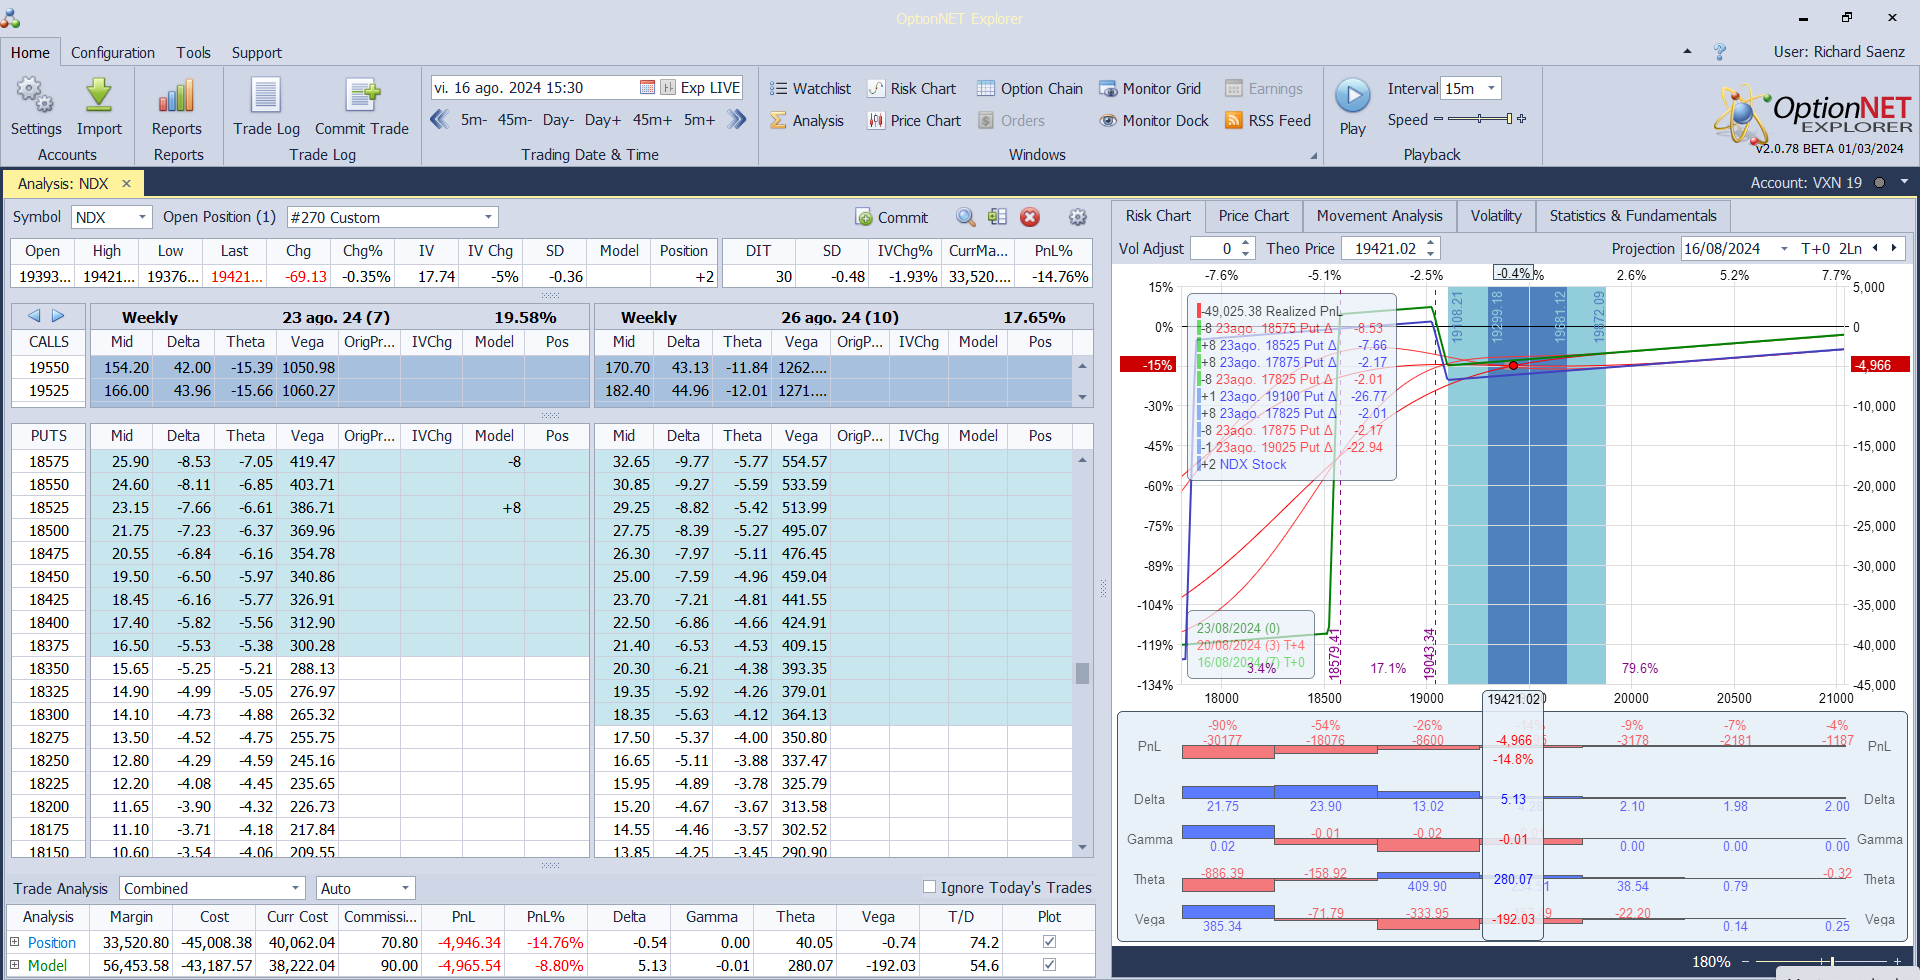Open the Monitor Dock window
This screenshot has width=1920, height=980.
(1154, 121)
